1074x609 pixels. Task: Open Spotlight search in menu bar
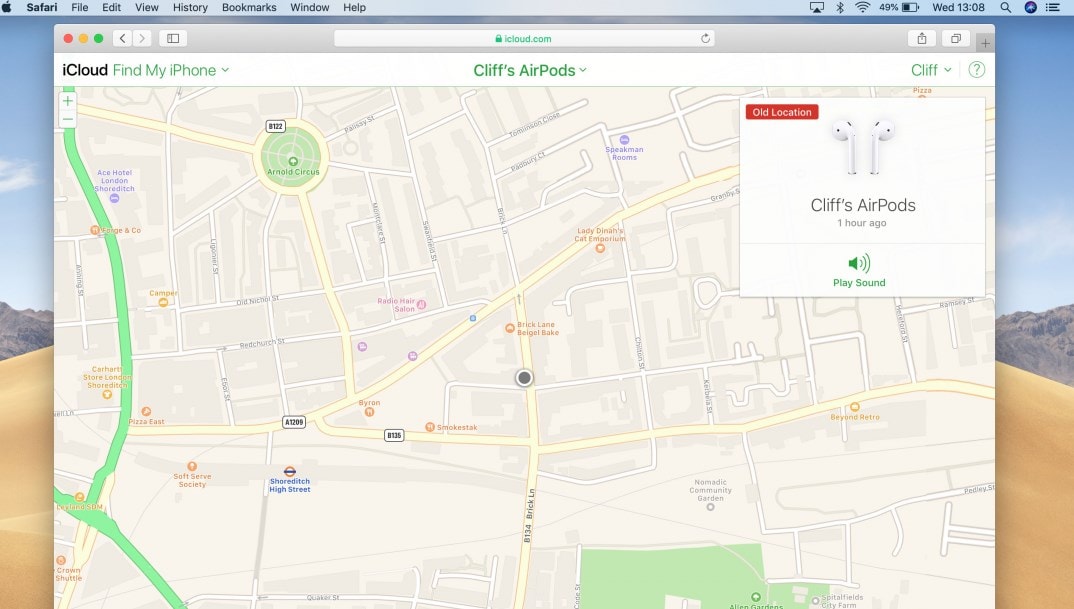(1006, 8)
